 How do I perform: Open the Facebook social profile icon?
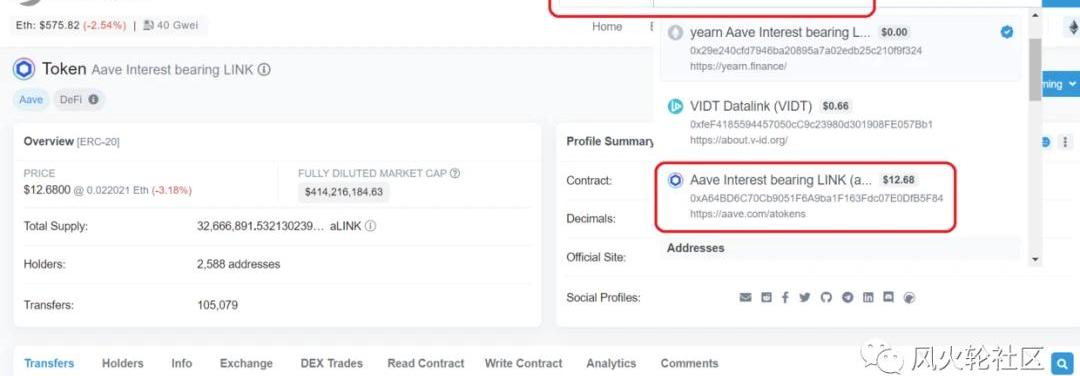tap(785, 297)
